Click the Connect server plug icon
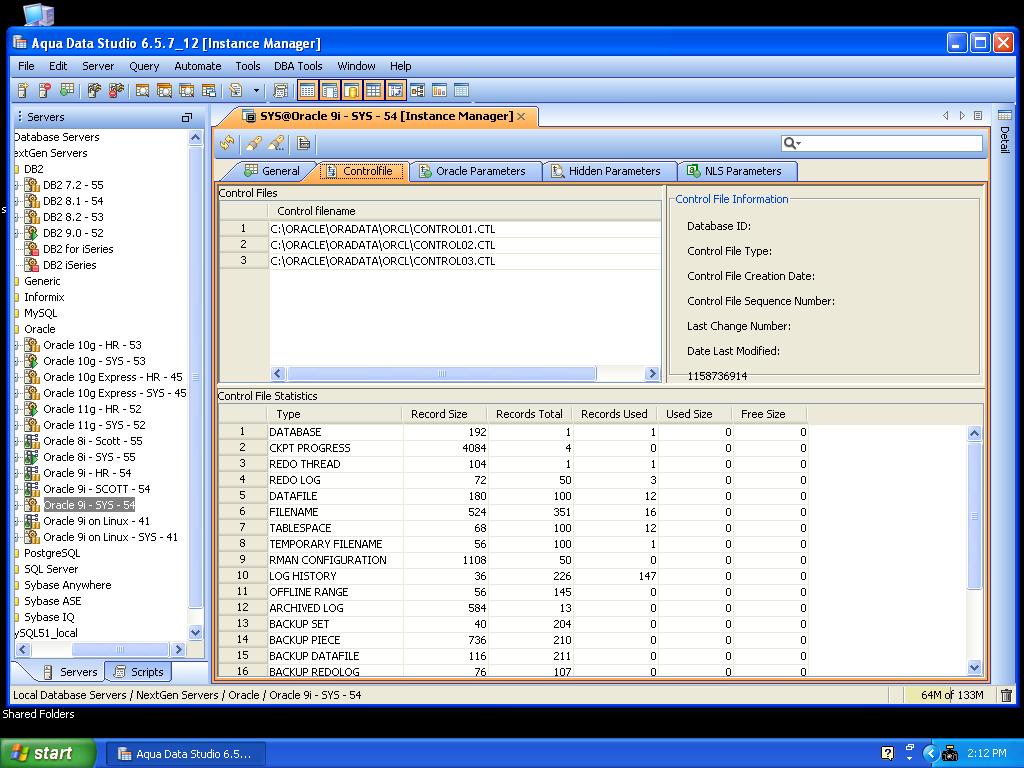The image size is (1024, 768). pyautogui.click(x=94, y=90)
